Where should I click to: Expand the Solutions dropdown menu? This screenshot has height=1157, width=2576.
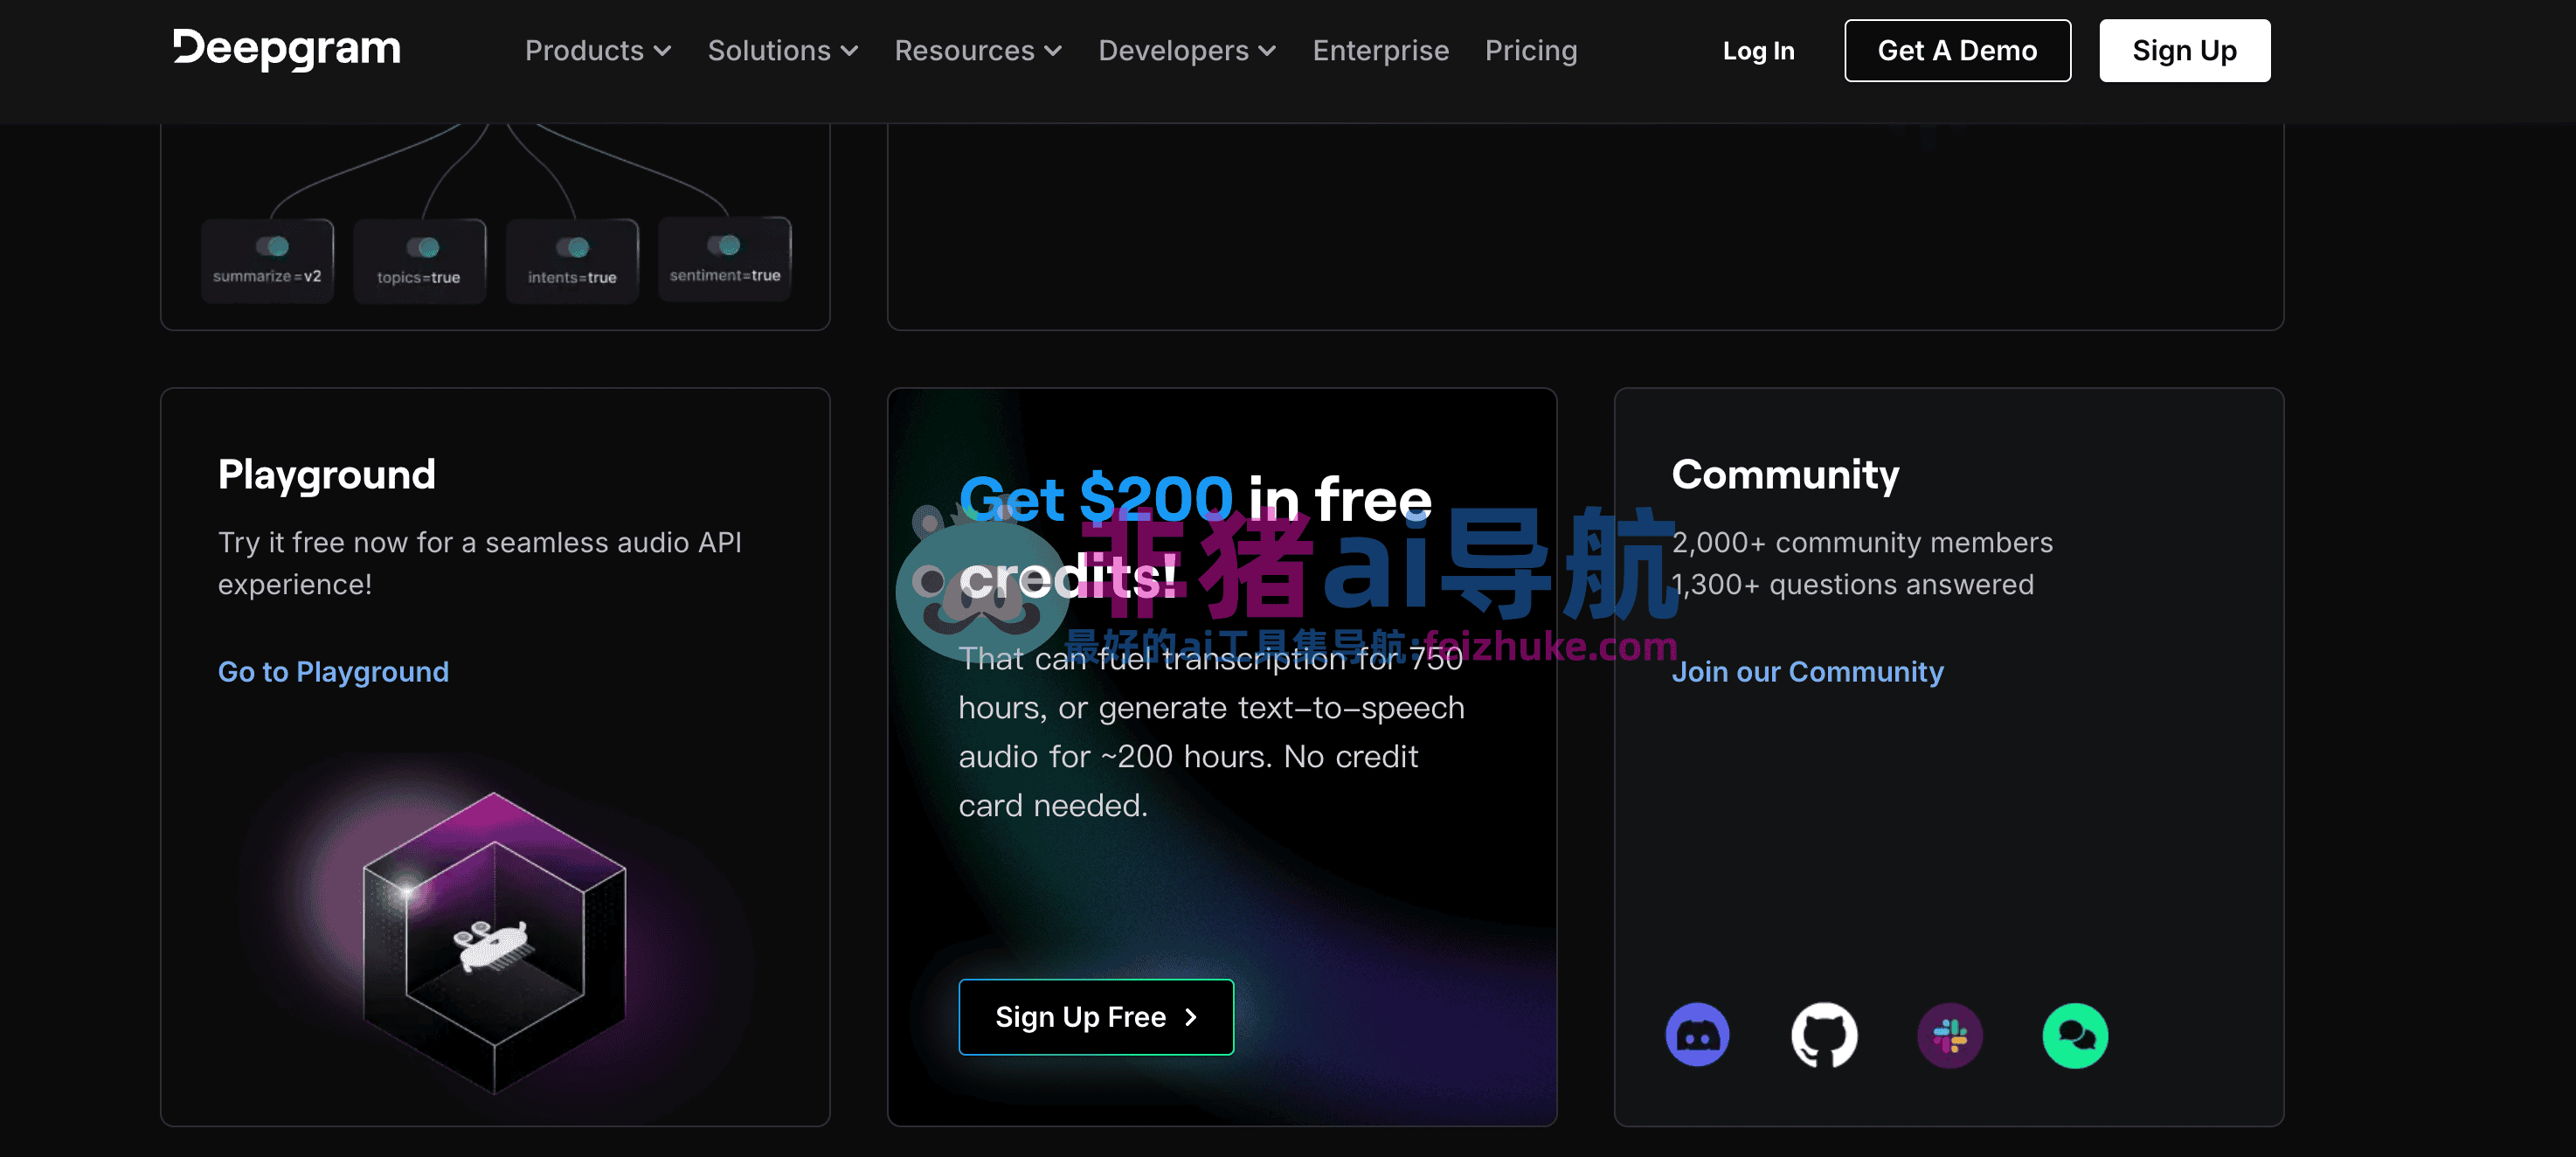[782, 50]
